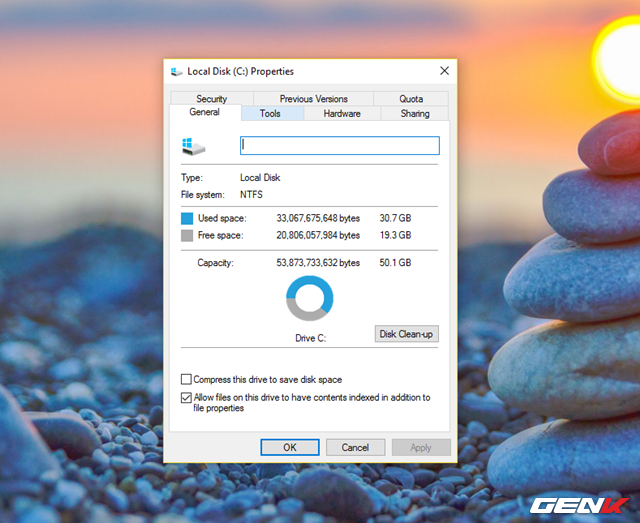
Task: Click the 53,873,733,632 bytes capacity value
Action: 318,263
